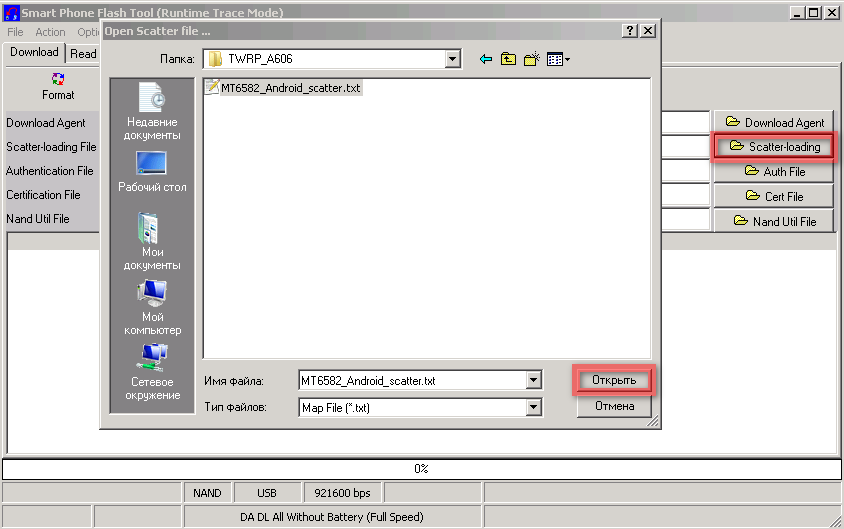This screenshot has width=844, height=529.
Task: Click the USB status cell
Action: click(267, 493)
